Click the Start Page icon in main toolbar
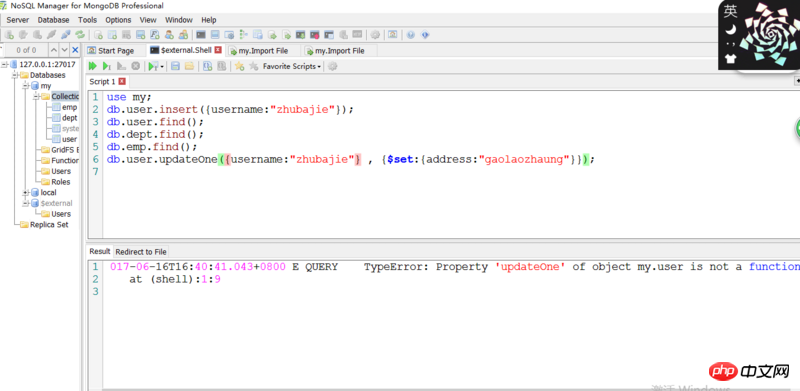The height and width of the screenshot is (391, 800). coord(392,35)
